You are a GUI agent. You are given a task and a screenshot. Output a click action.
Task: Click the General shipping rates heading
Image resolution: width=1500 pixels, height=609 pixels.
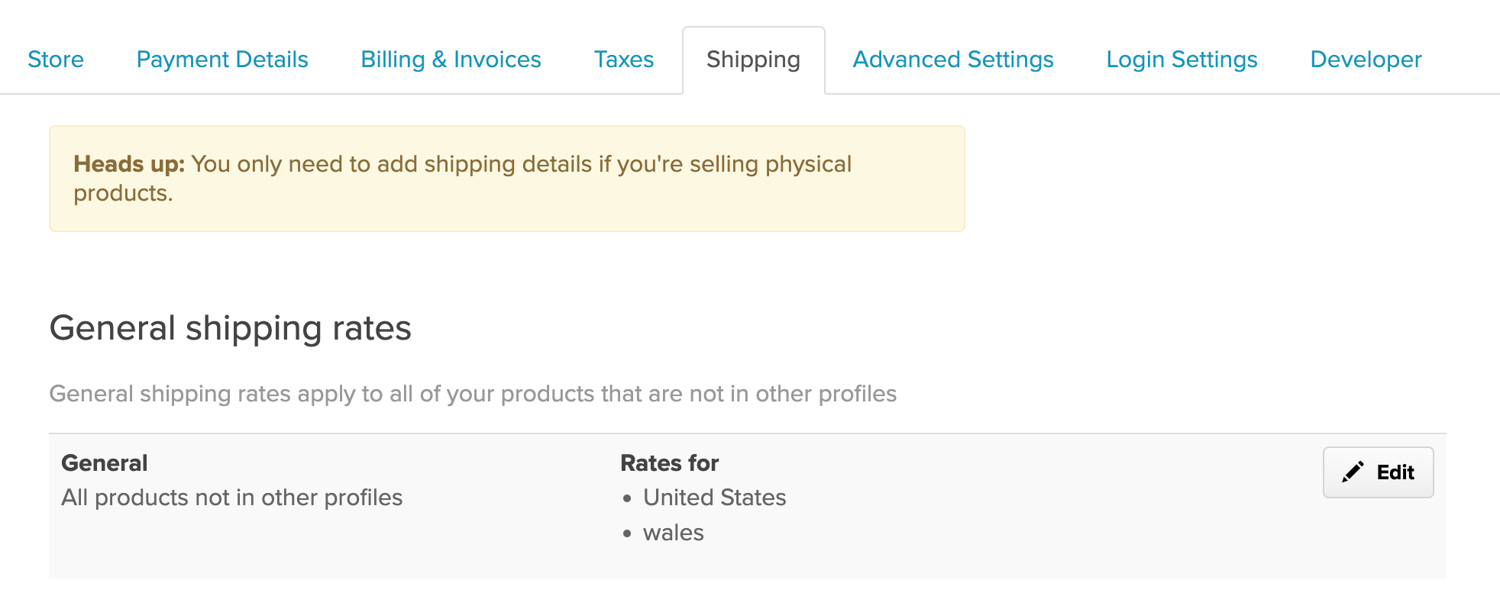click(230, 328)
